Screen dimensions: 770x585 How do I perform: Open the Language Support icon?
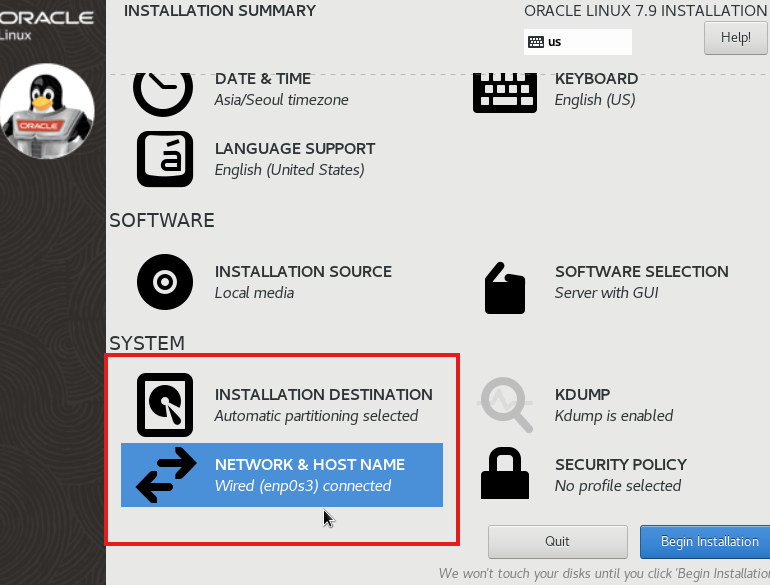click(x=165, y=159)
